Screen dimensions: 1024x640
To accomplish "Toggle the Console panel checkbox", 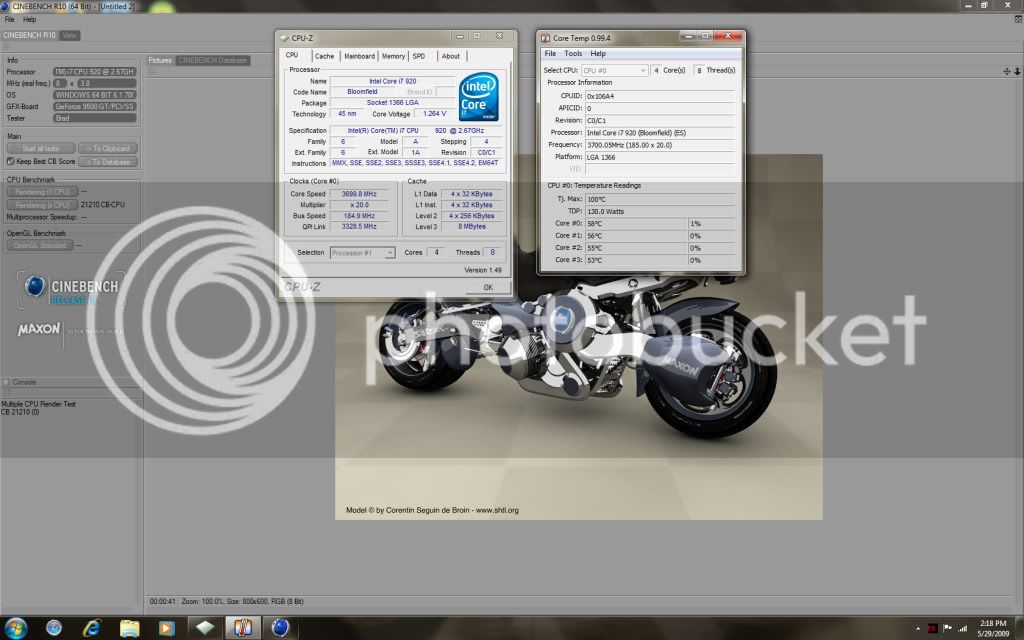I will (x=6, y=382).
